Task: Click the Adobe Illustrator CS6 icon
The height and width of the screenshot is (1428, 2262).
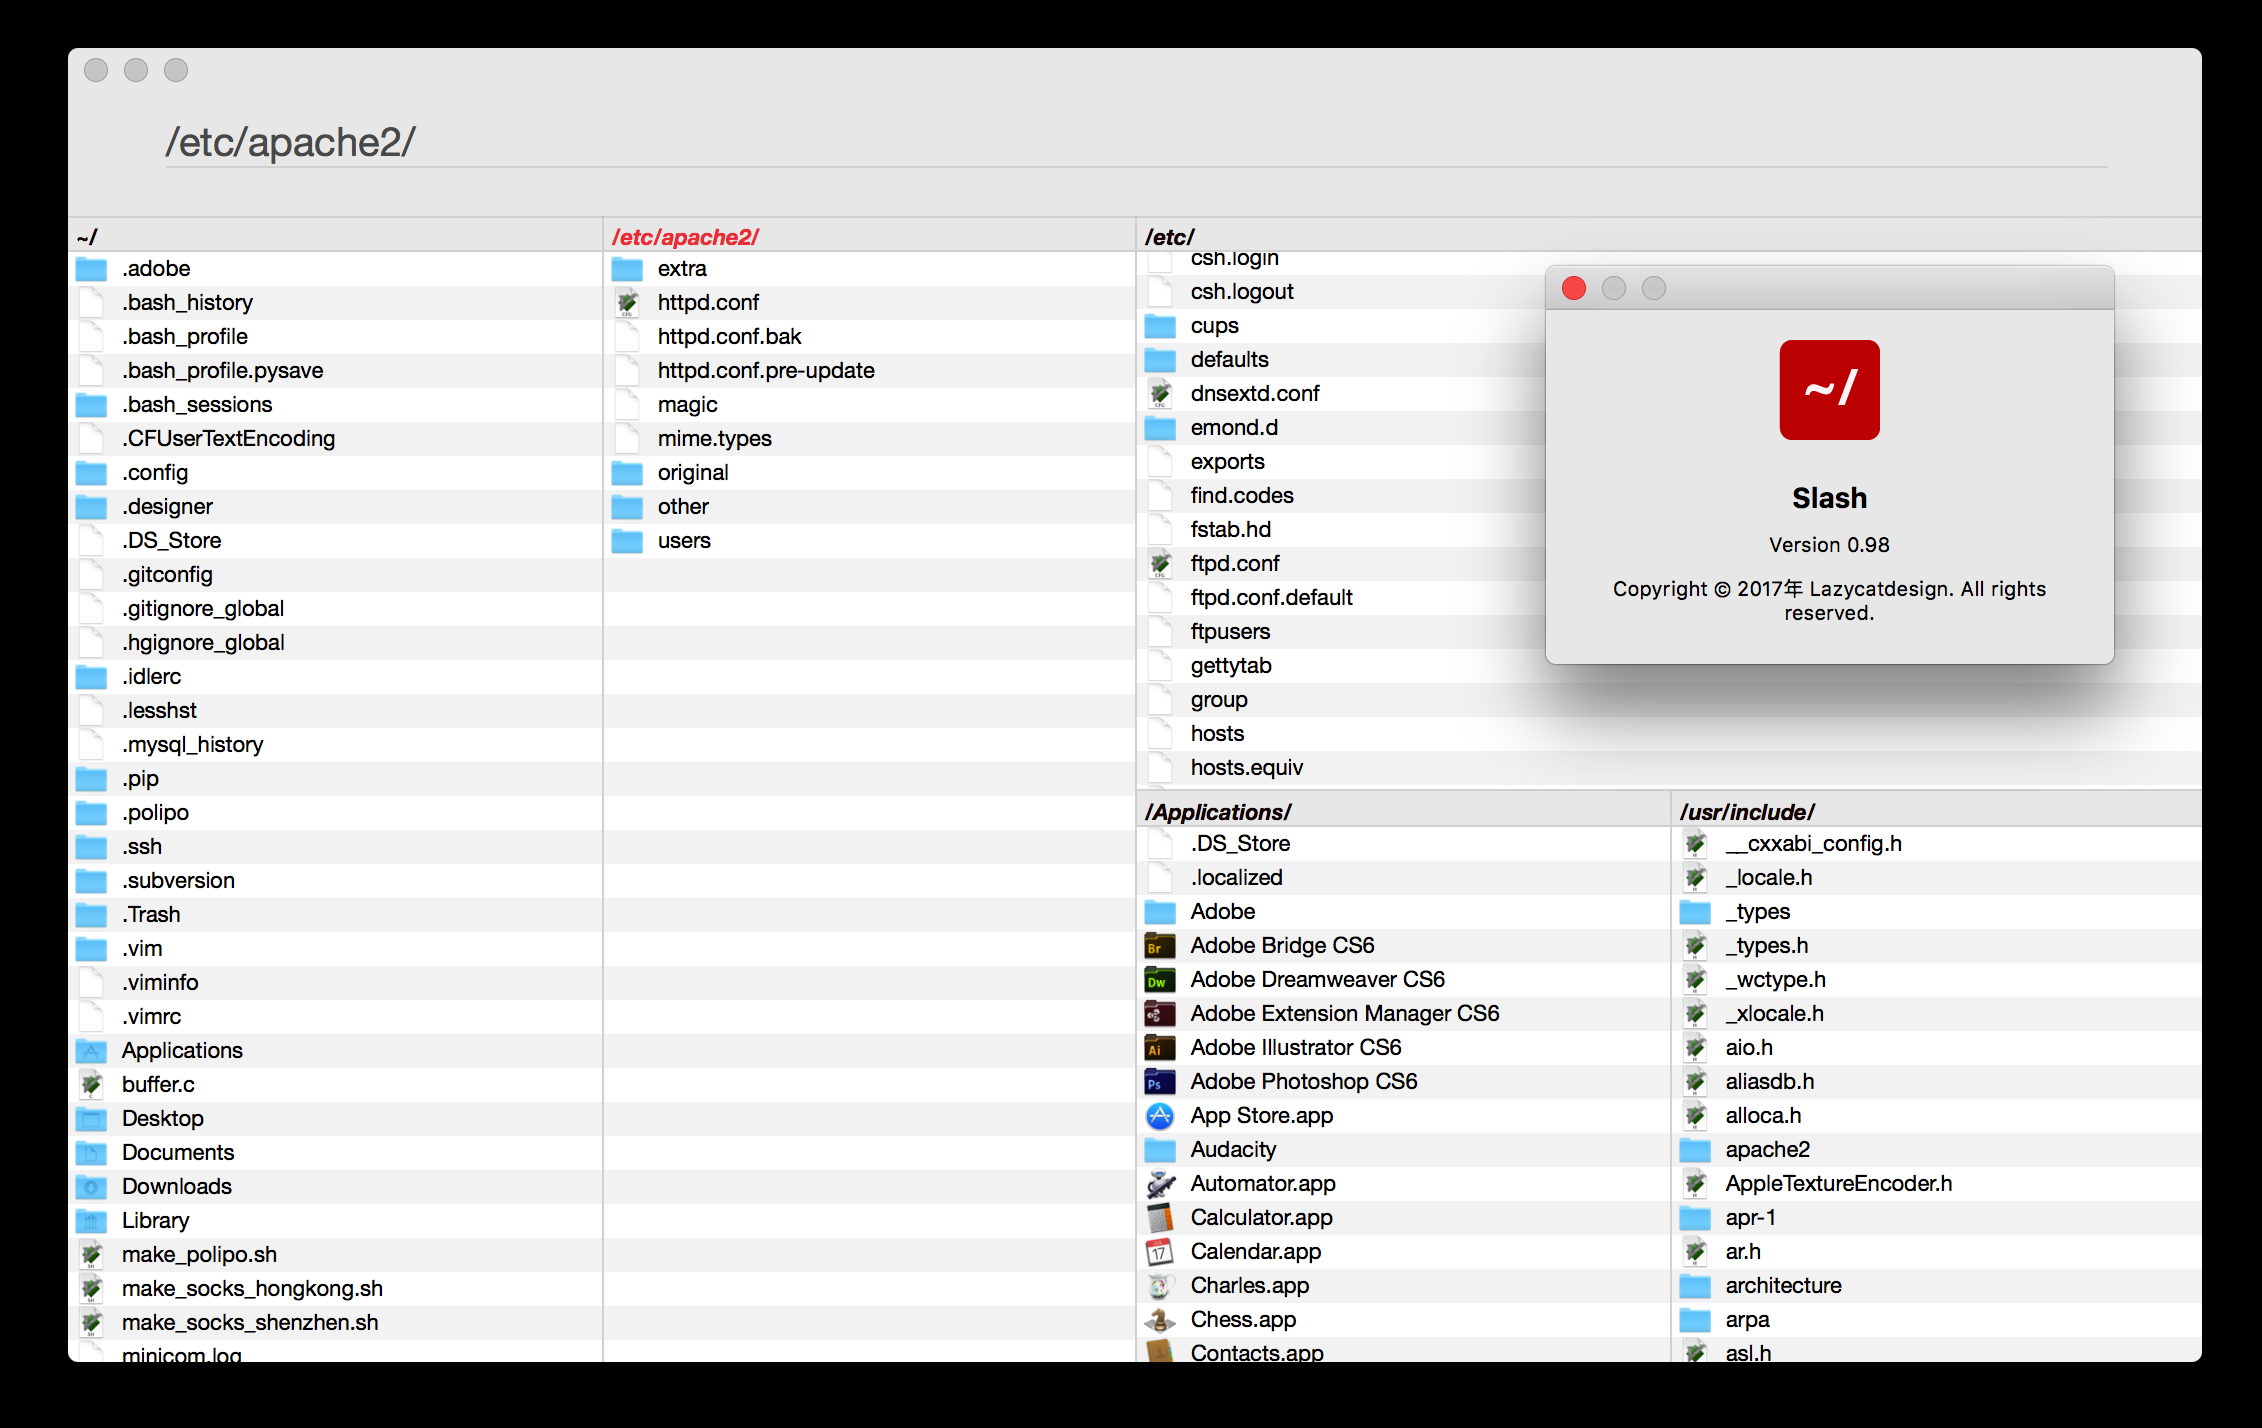Action: click(1159, 1048)
